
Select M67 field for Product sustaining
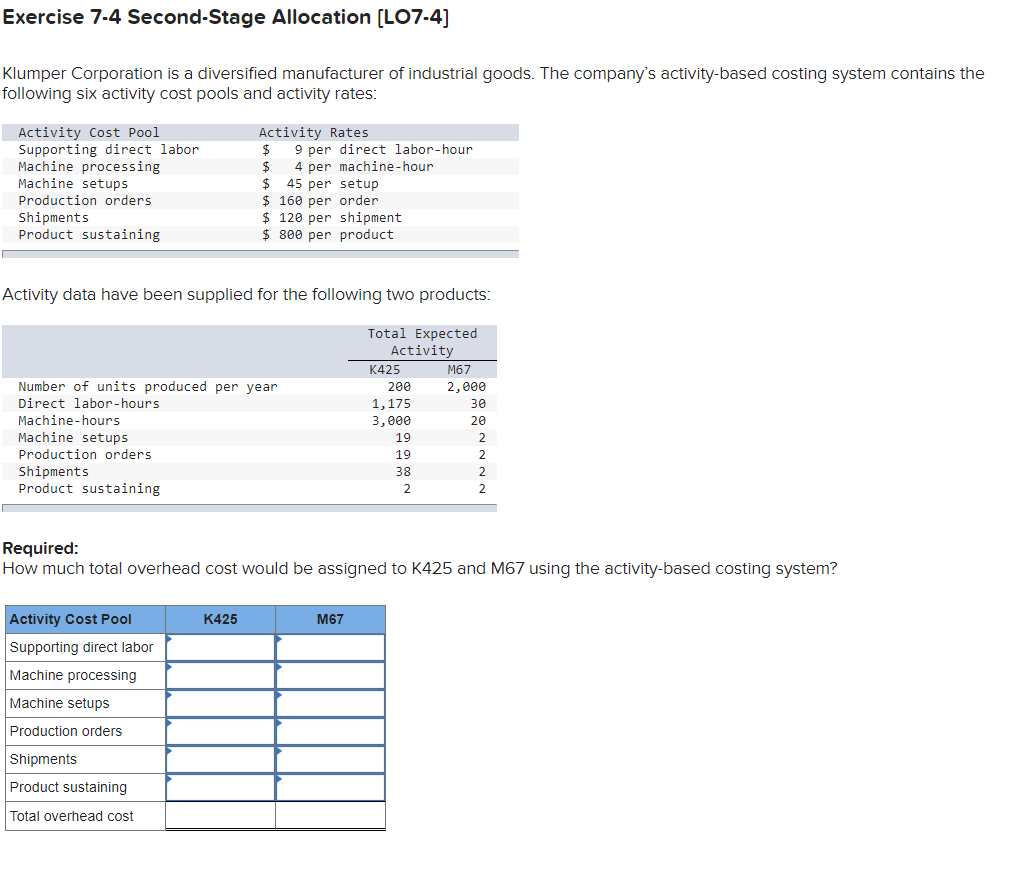330,787
